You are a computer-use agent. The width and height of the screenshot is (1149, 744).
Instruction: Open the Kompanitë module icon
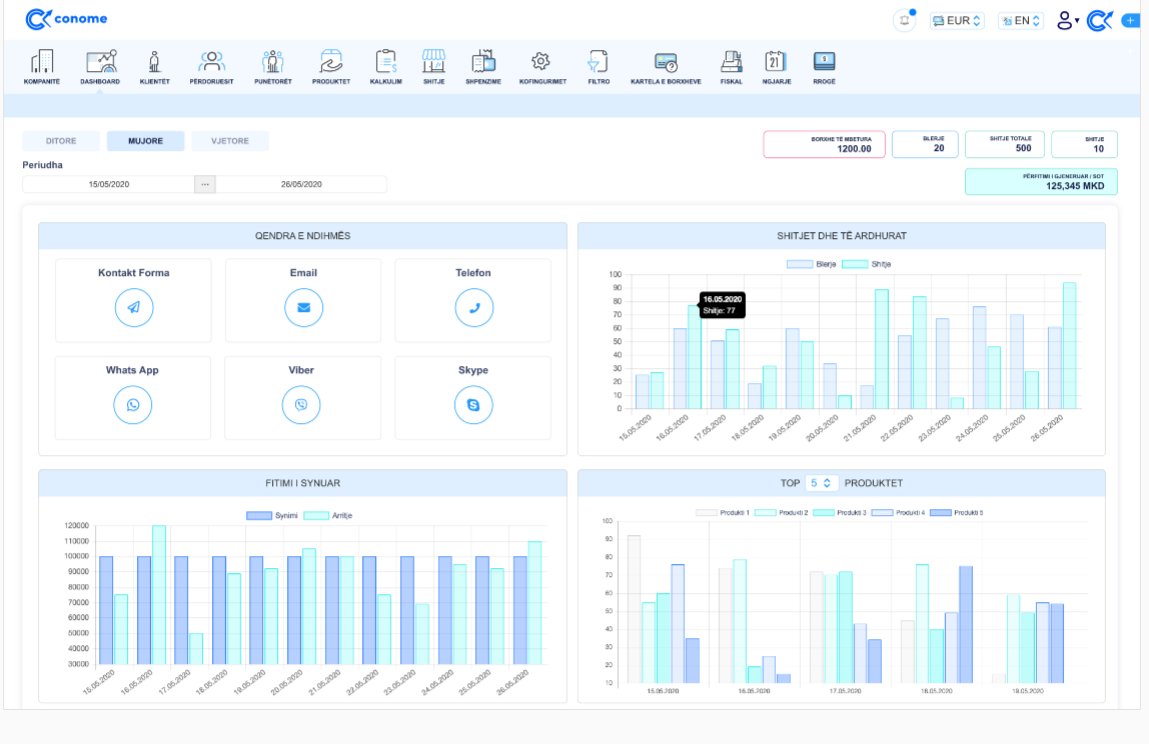click(42, 63)
